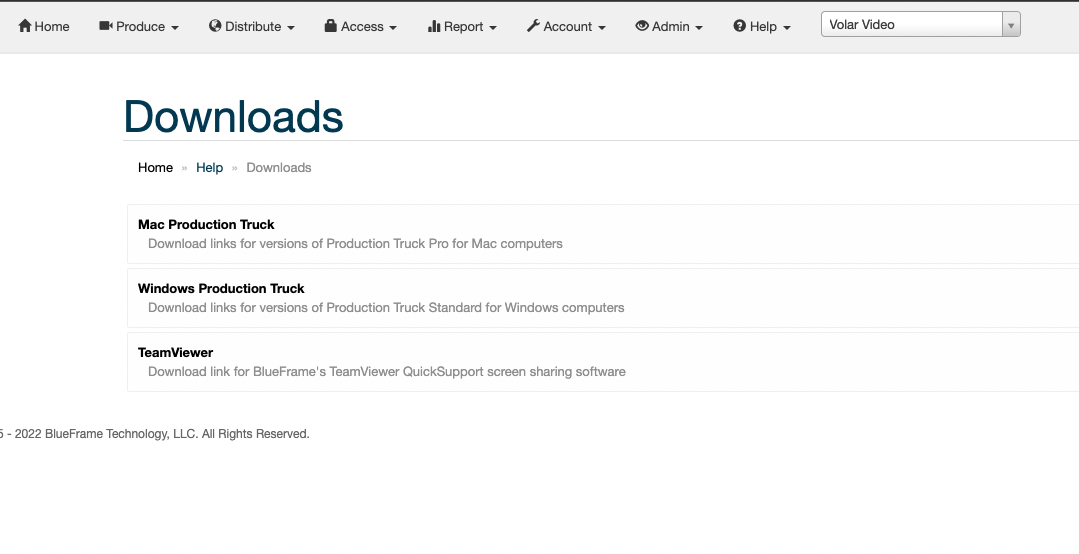This screenshot has height=554, width=1079.
Task: Open the Distribute menu label
Action: [x=253, y=27]
